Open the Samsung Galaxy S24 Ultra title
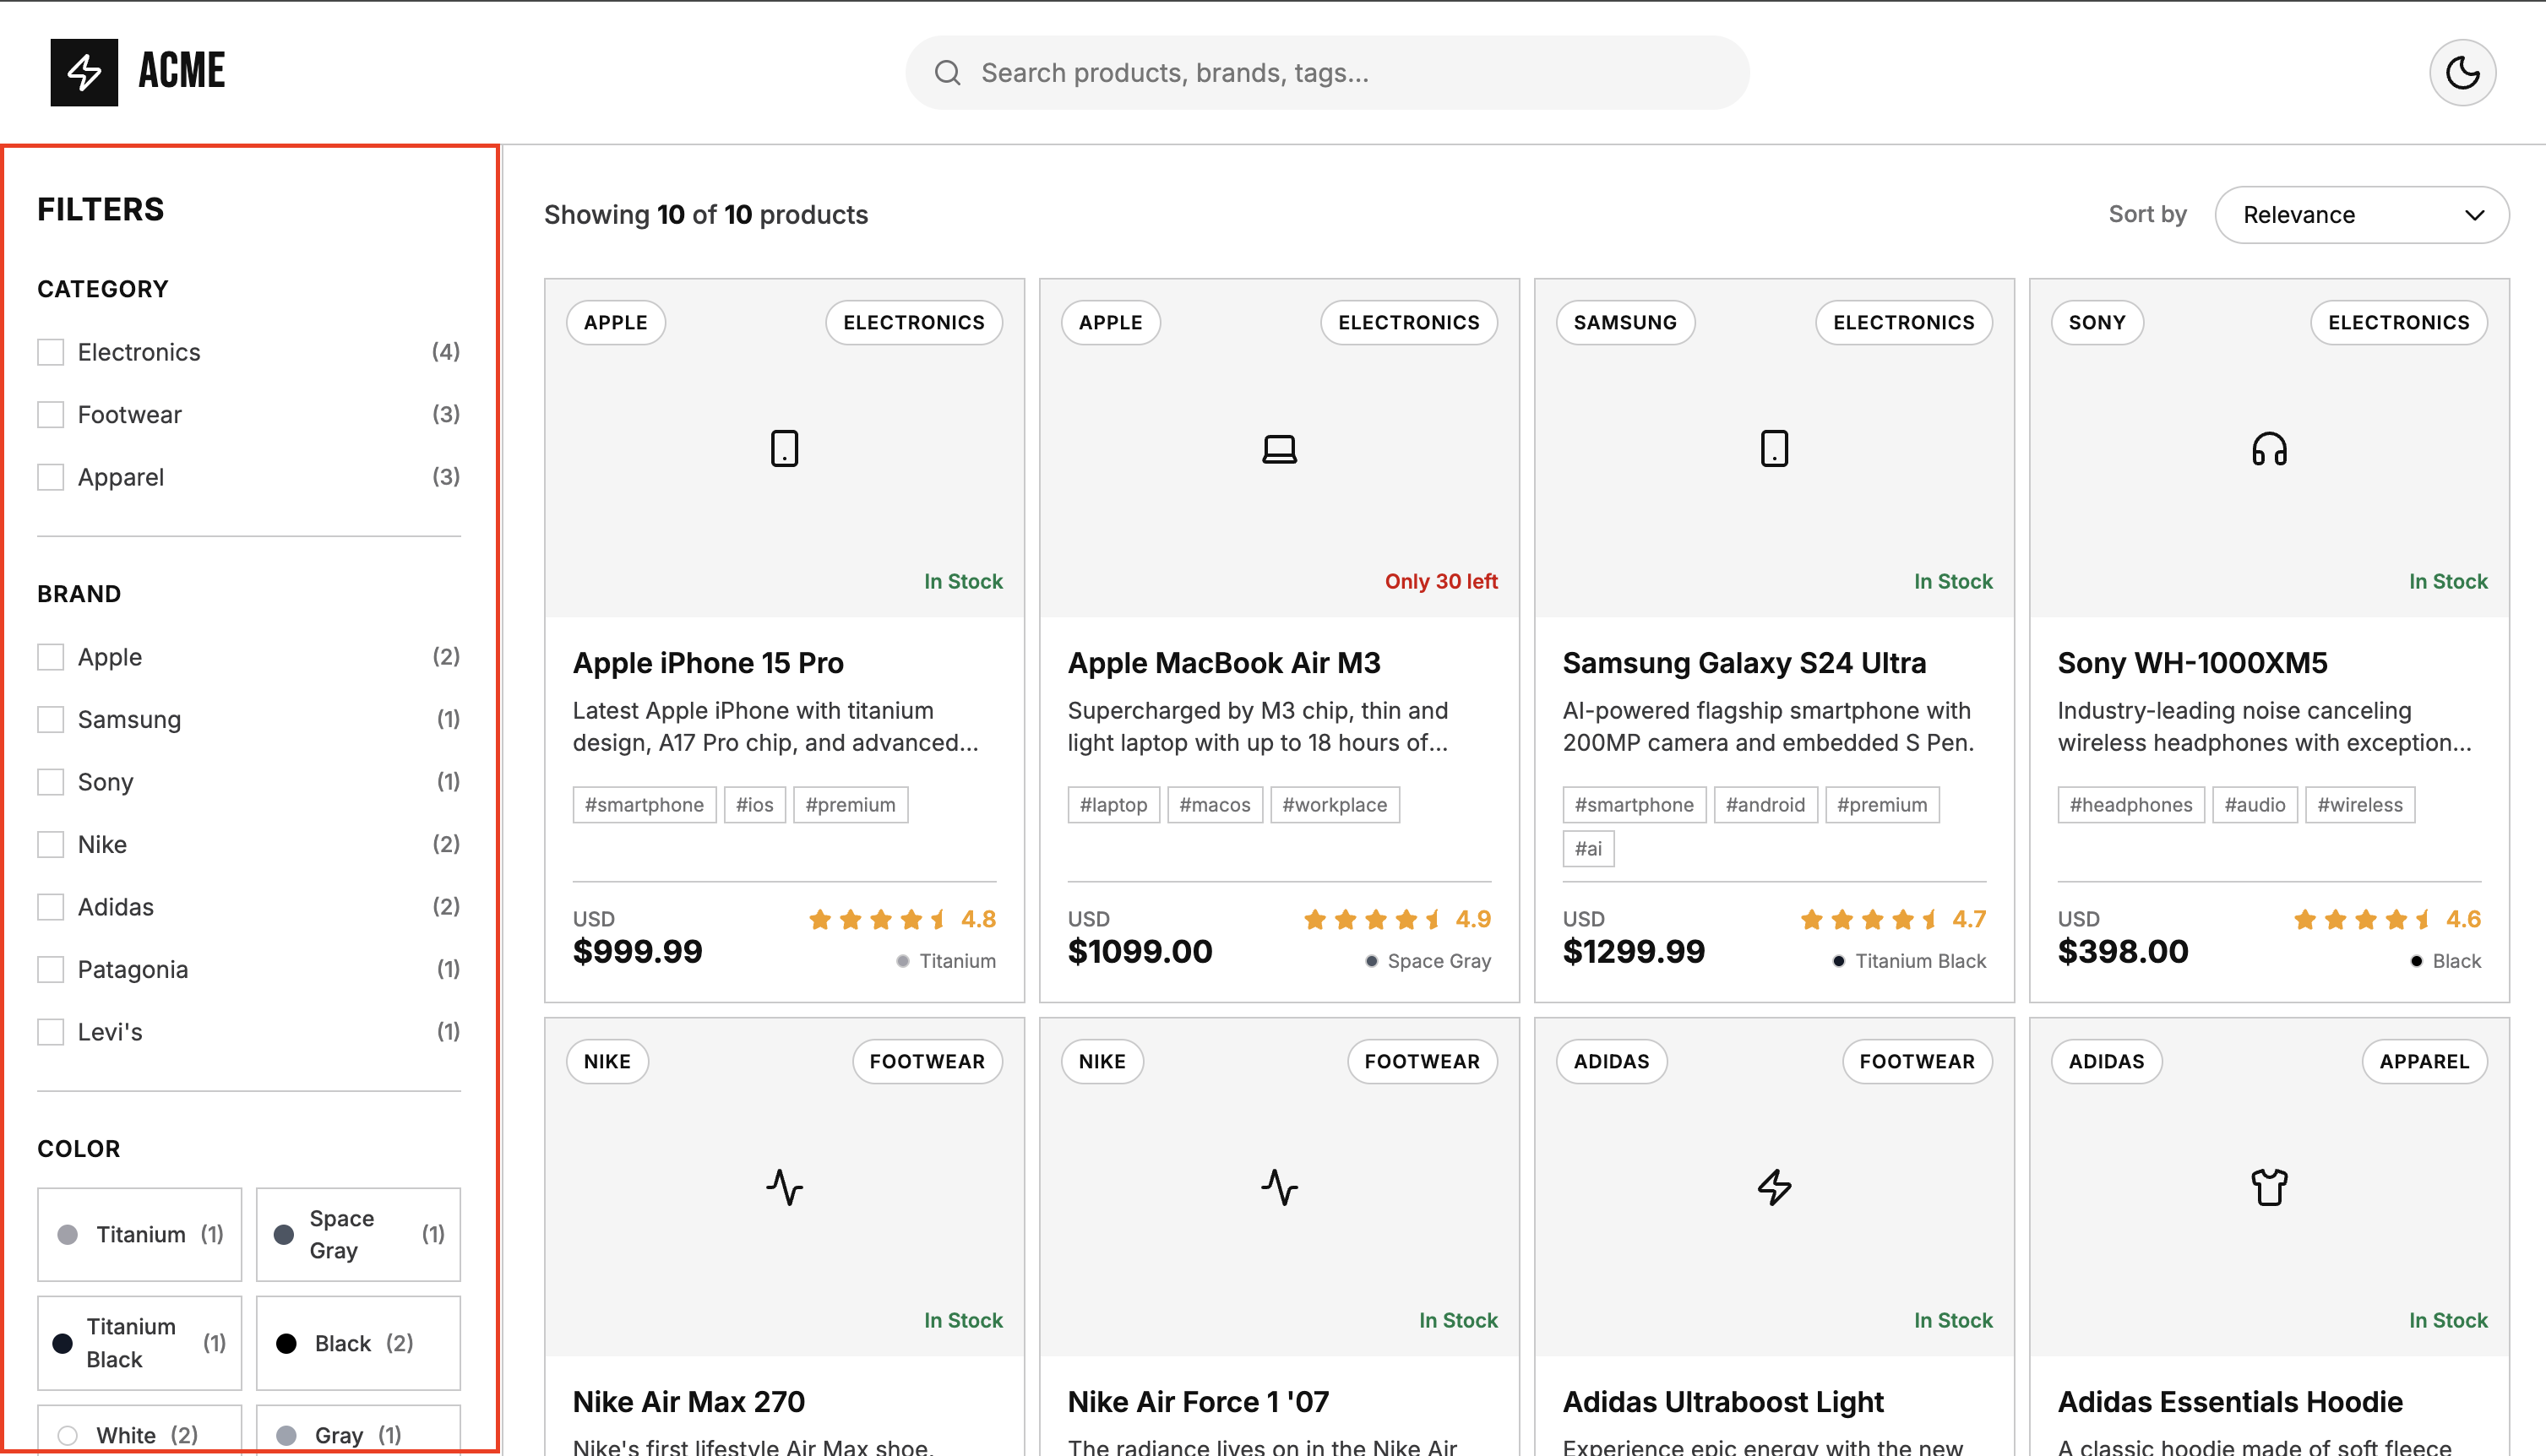 pos(1744,663)
